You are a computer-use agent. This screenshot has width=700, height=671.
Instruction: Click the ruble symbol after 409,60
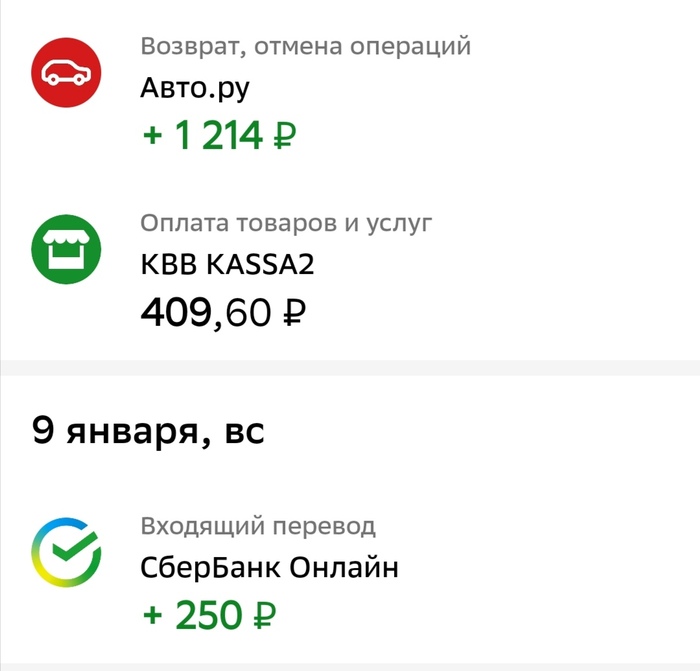tap(295, 312)
